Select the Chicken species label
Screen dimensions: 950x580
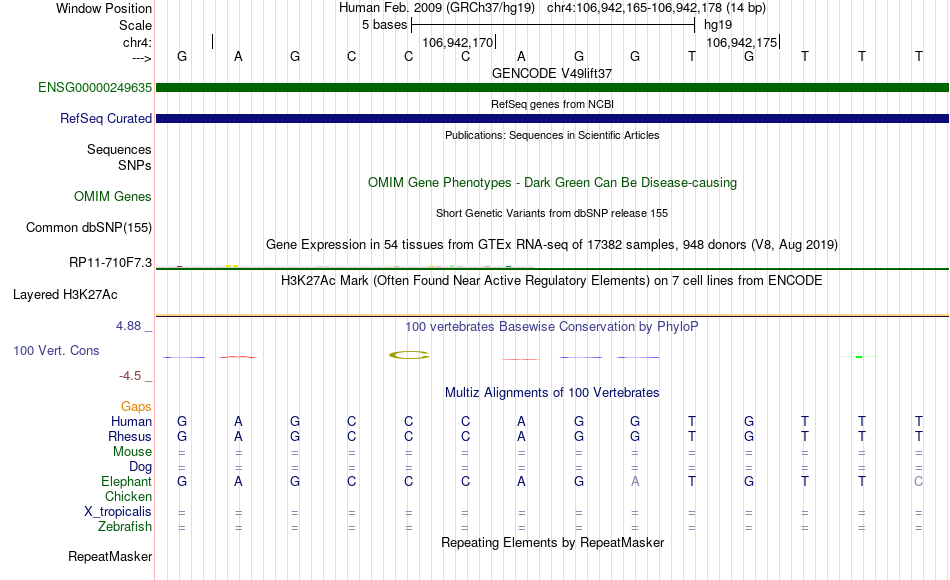128,496
